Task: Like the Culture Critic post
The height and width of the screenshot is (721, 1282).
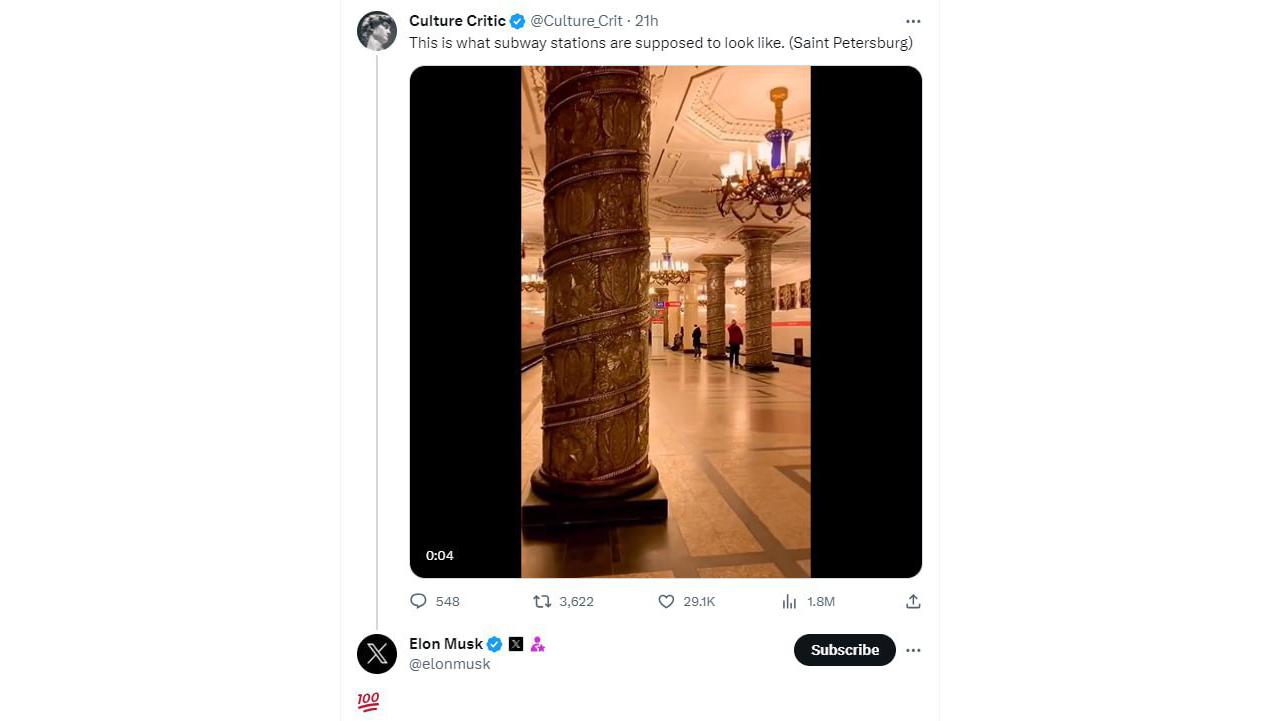Action: click(666, 601)
